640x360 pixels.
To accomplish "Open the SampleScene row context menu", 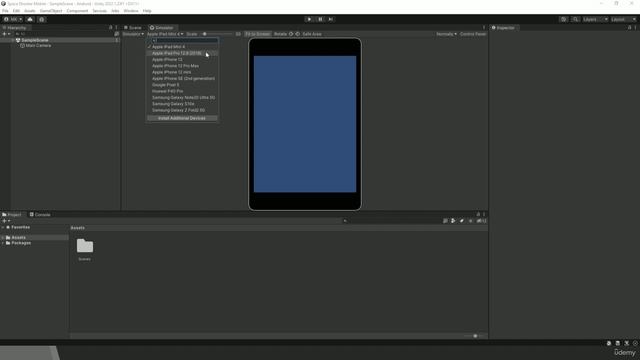I will pos(117,40).
